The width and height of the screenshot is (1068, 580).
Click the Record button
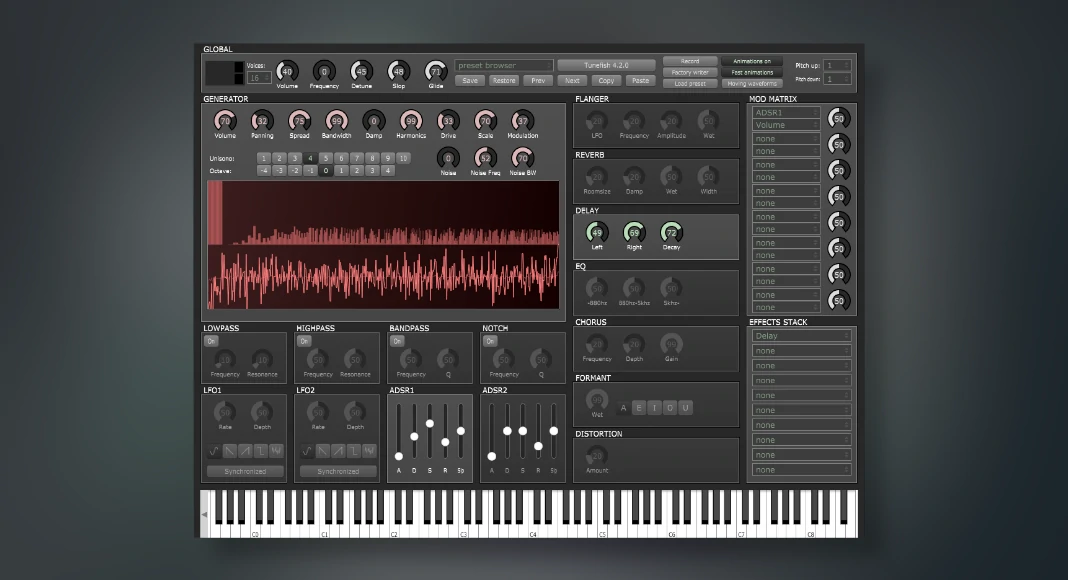point(690,61)
